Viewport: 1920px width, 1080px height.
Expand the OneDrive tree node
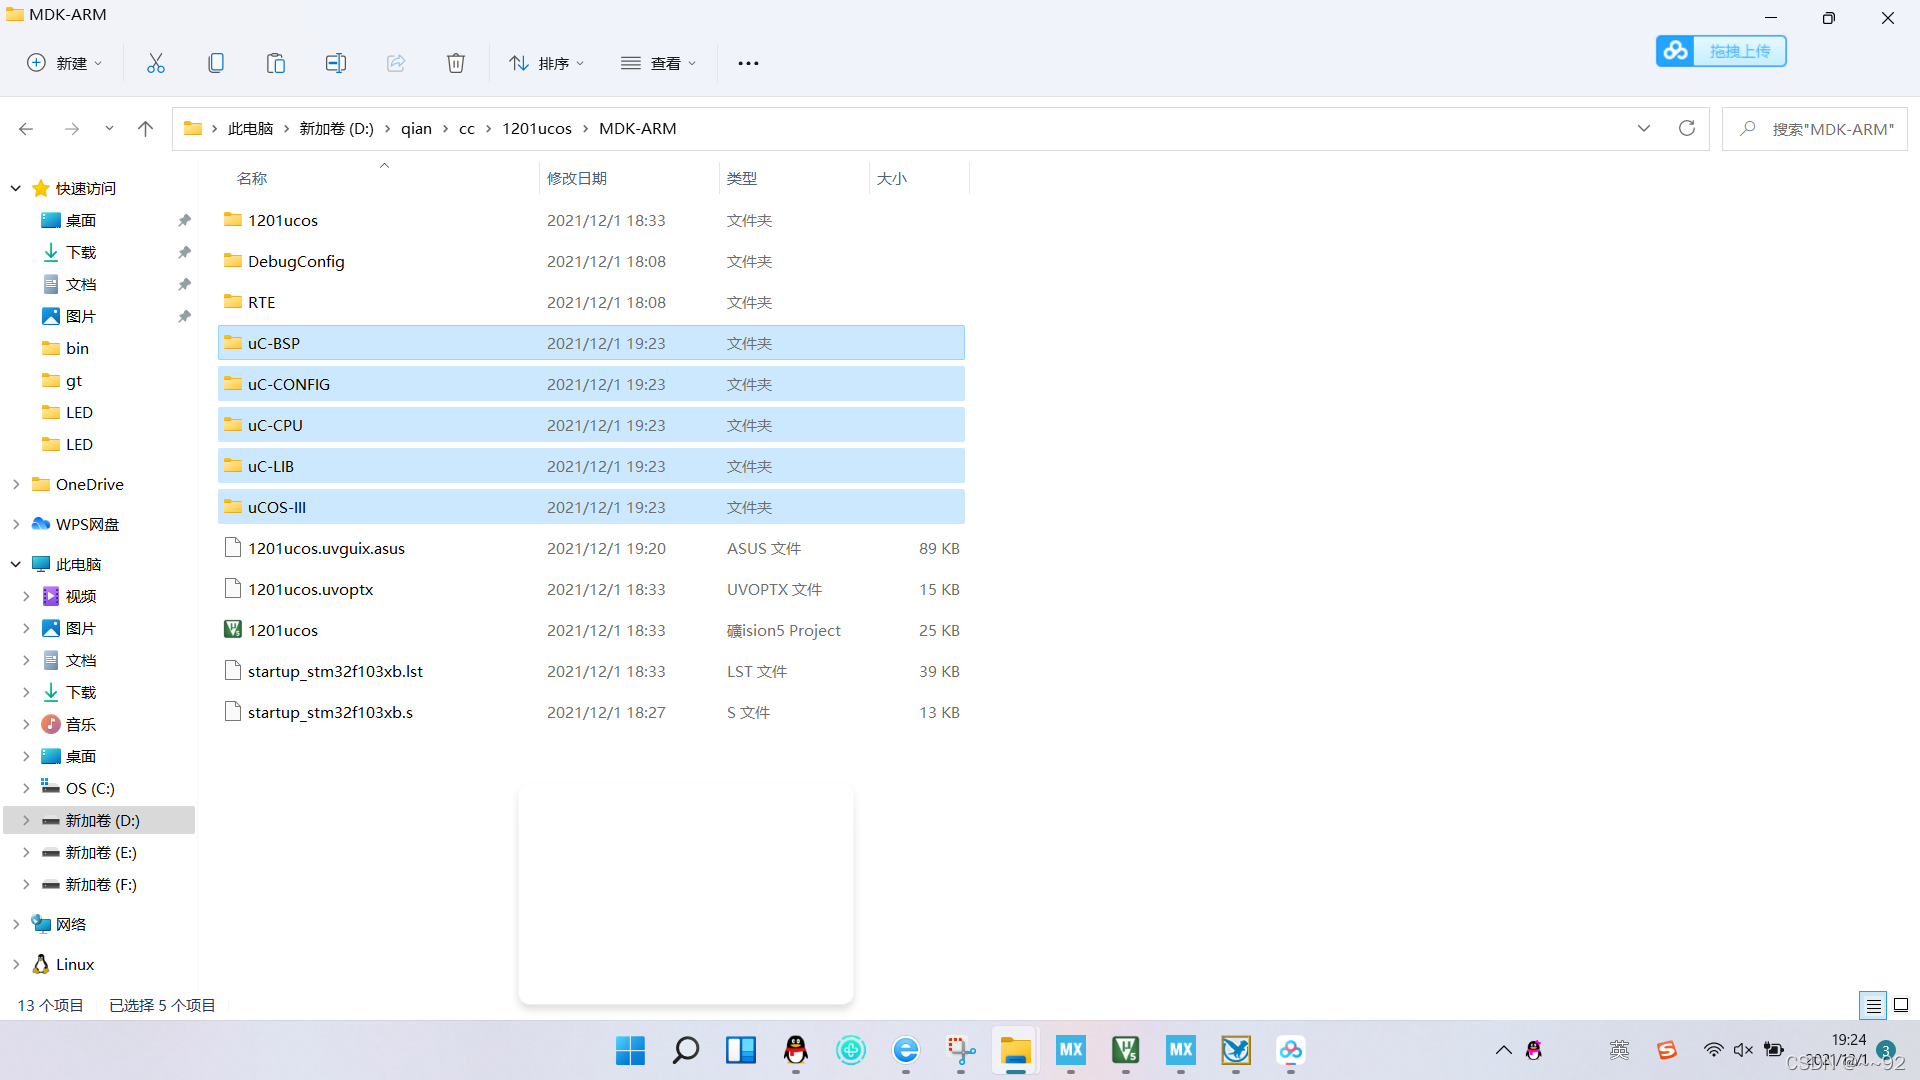coord(16,484)
